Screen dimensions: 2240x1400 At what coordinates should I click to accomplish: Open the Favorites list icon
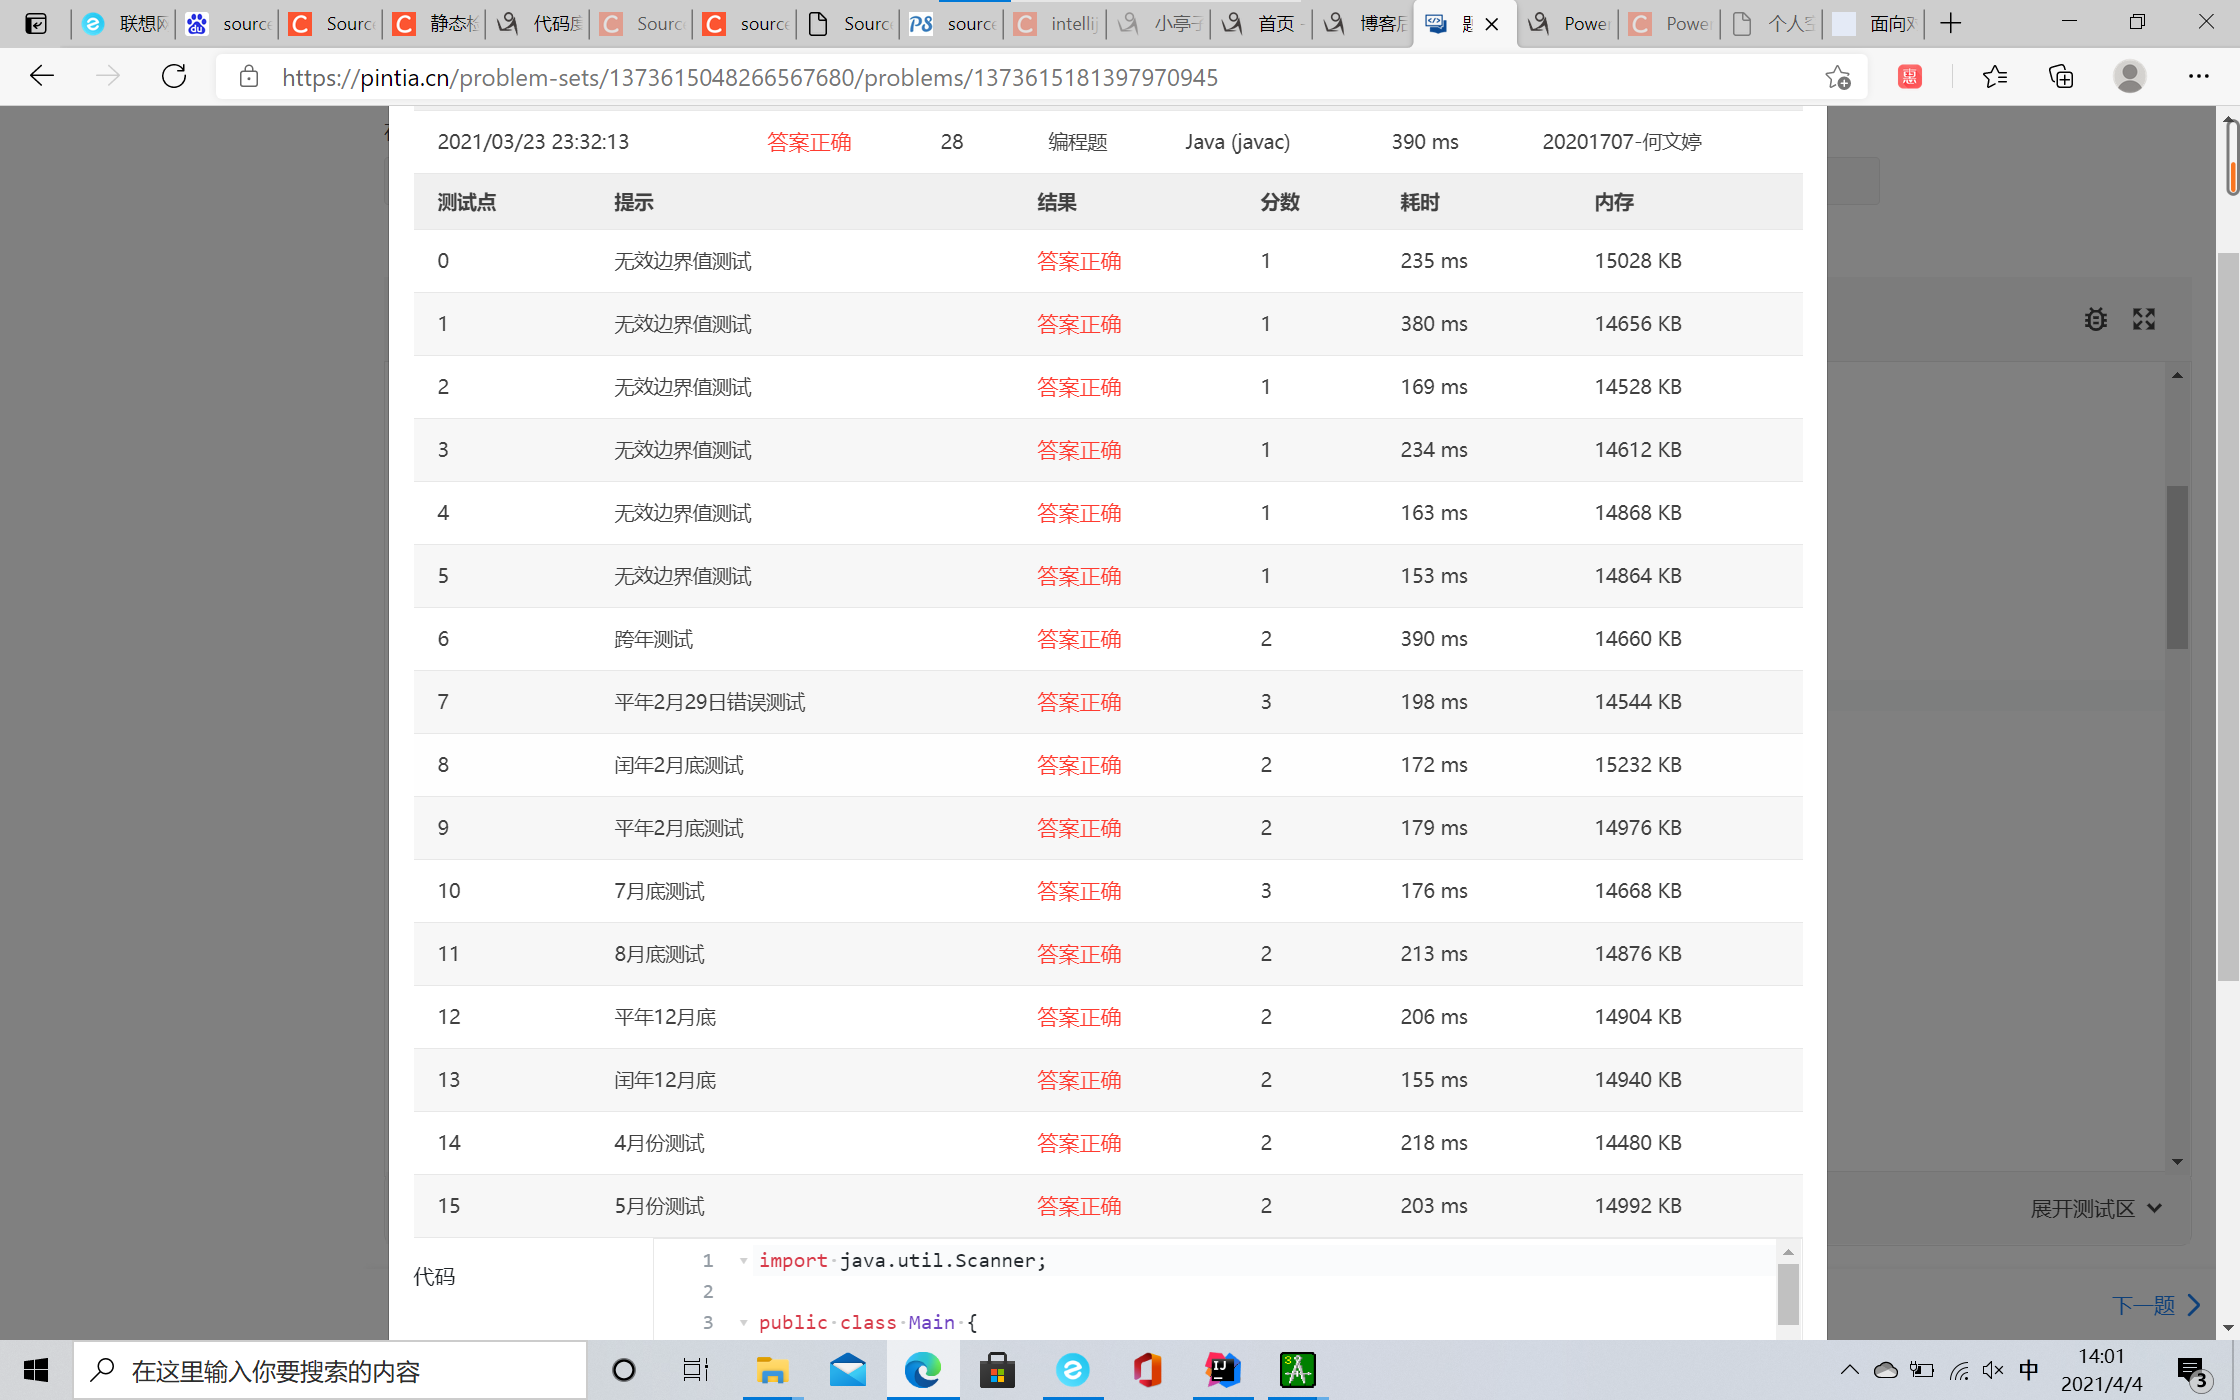click(x=1994, y=77)
